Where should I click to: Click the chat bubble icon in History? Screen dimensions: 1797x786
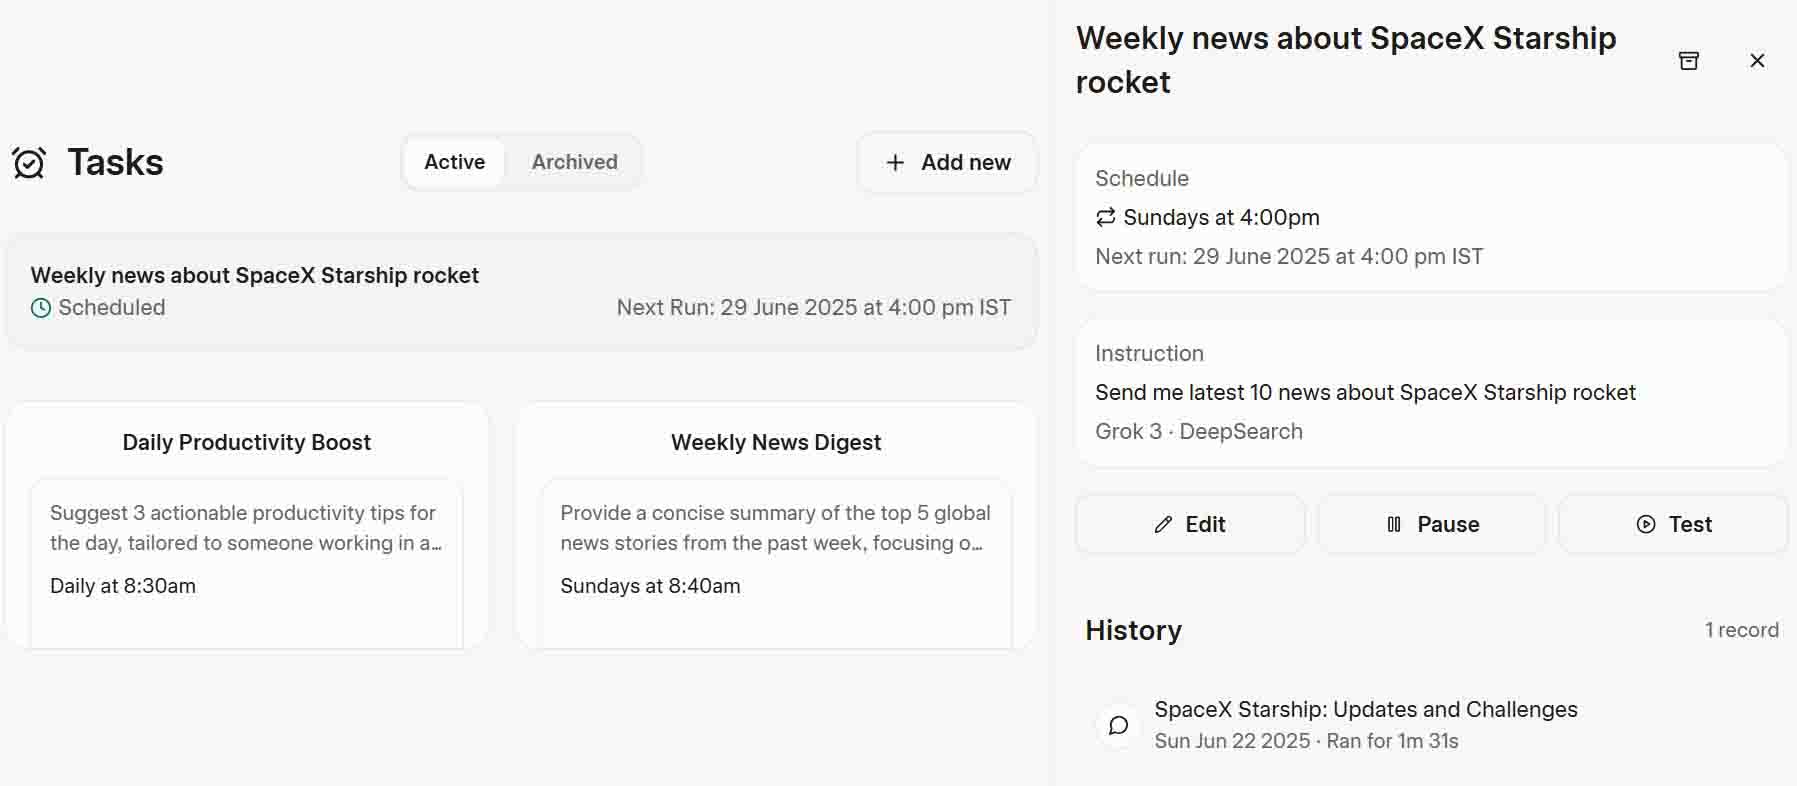(x=1119, y=725)
